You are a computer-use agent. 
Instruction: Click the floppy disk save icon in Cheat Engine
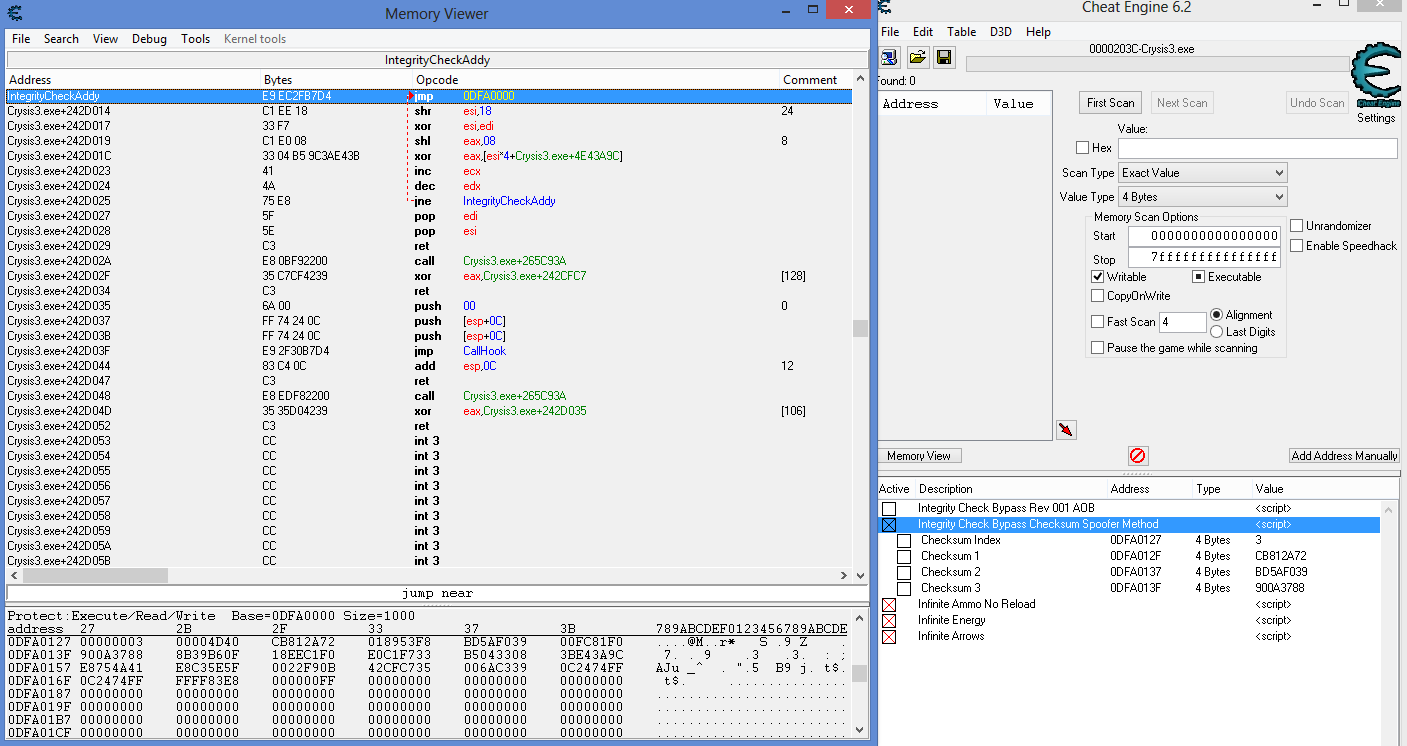click(x=944, y=57)
